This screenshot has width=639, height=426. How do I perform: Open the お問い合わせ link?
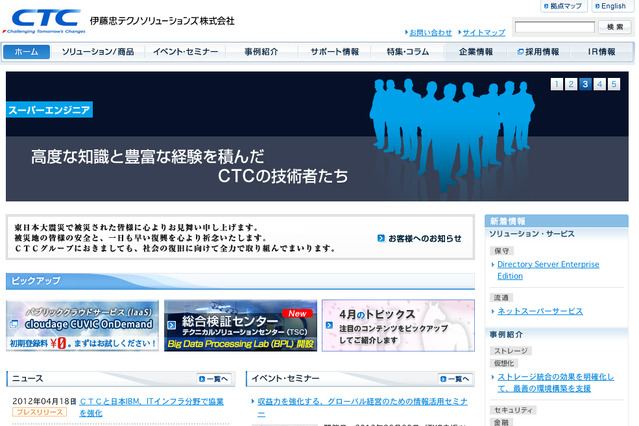430,32
